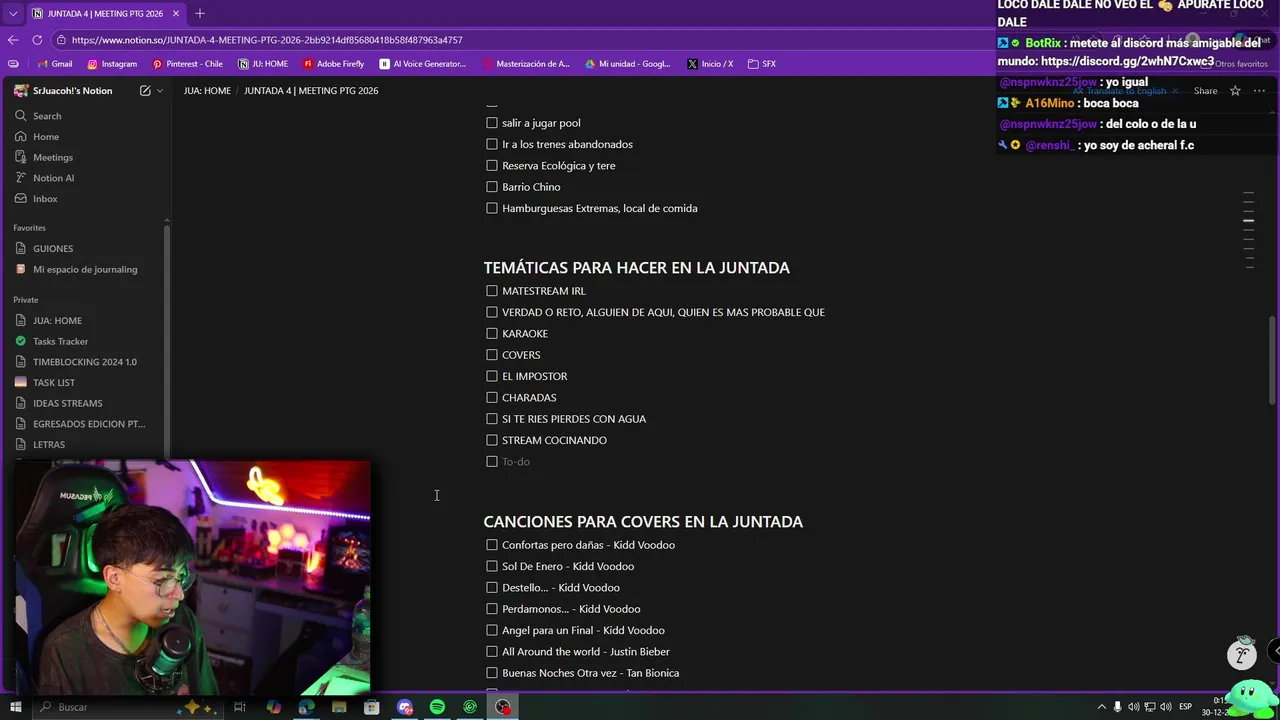Image resolution: width=1280 pixels, height=720 pixels.
Task: Open the browser tab list dropdown
Action: tap(13, 13)
